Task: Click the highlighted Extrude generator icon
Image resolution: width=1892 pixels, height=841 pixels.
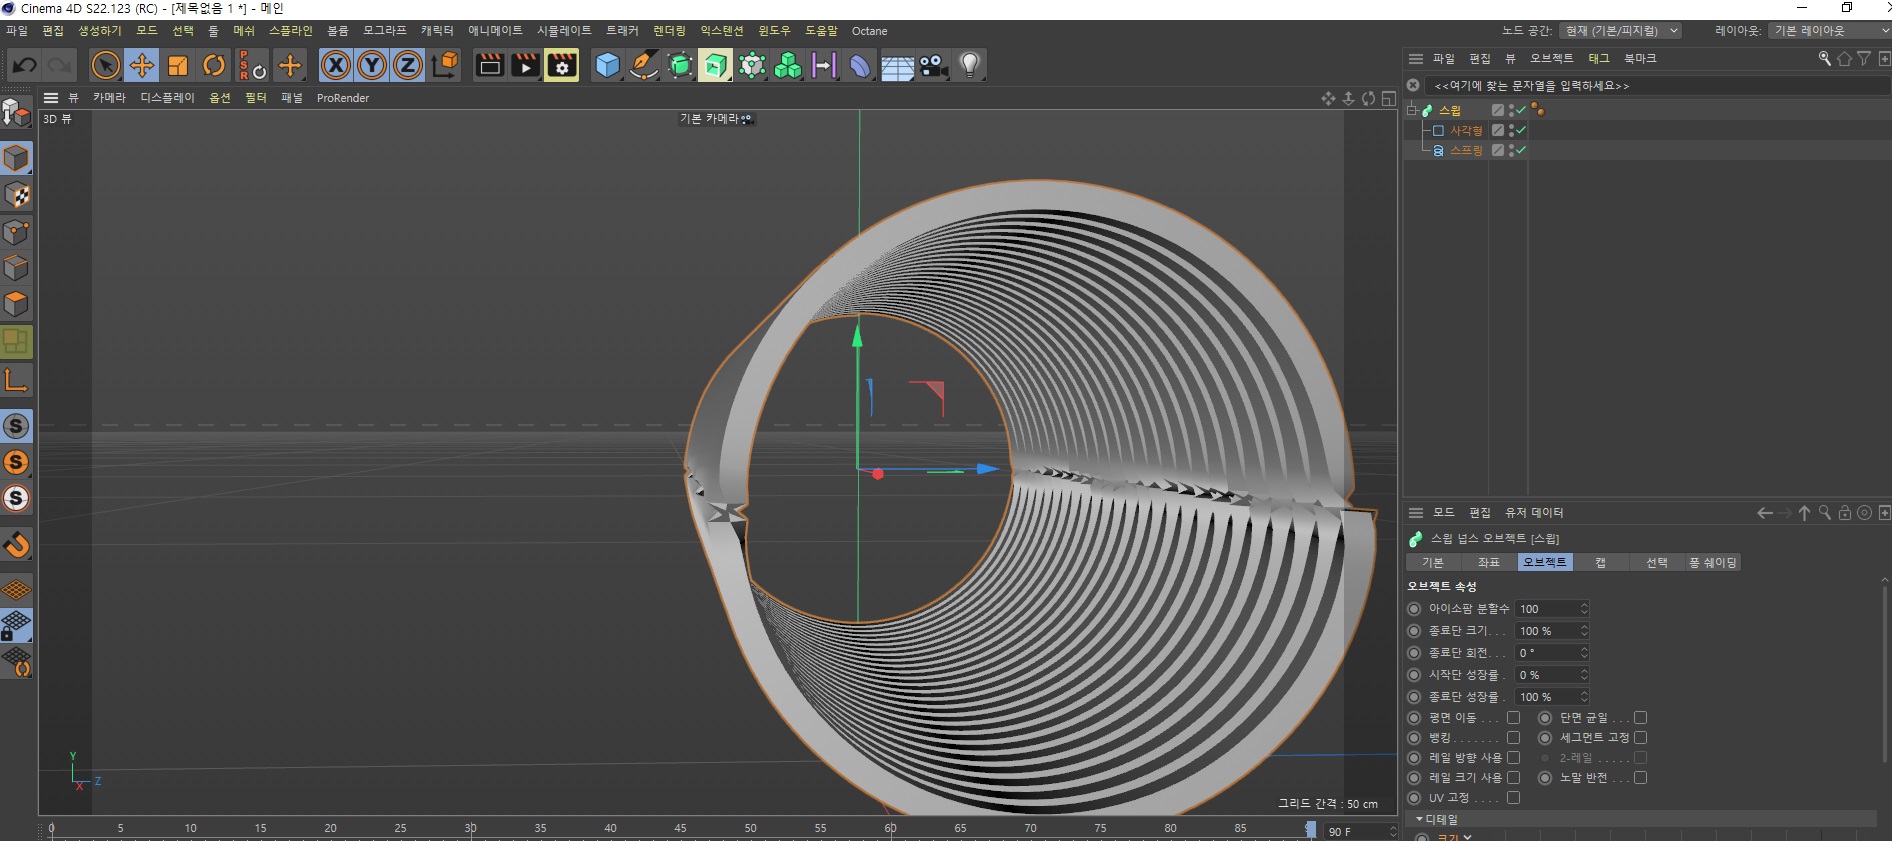Action: pos(716,66)
